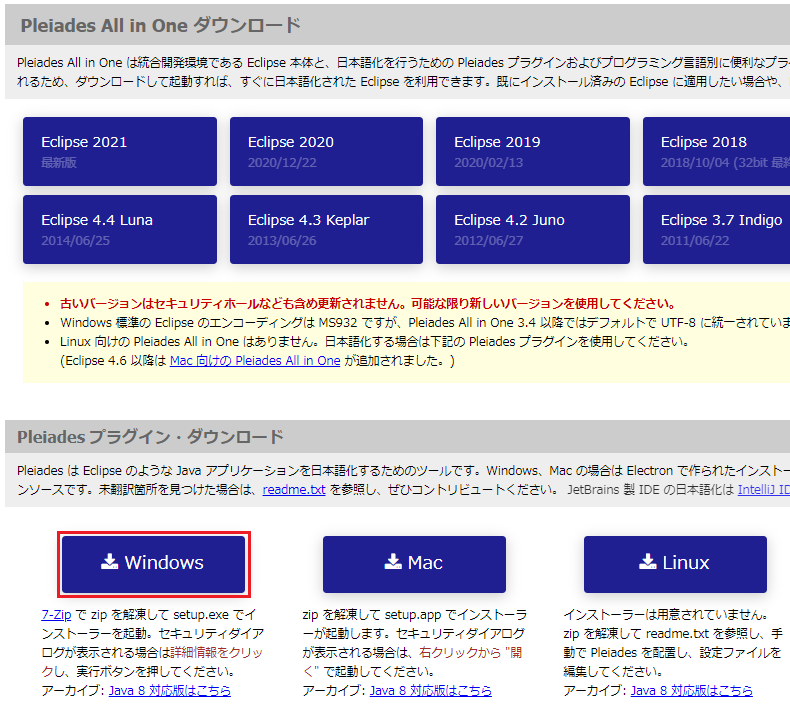This screenshot has height=707, width=790.
Task: Click the 2012/06/27 date on Juno tile
Action: coord(489,241)
